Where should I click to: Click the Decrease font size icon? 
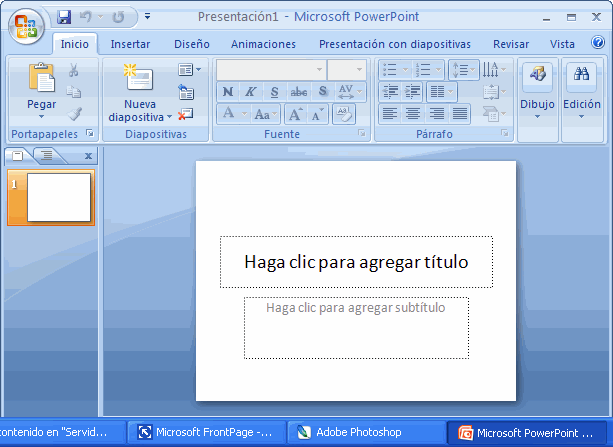pyautogui.click(x=317, y=114)
